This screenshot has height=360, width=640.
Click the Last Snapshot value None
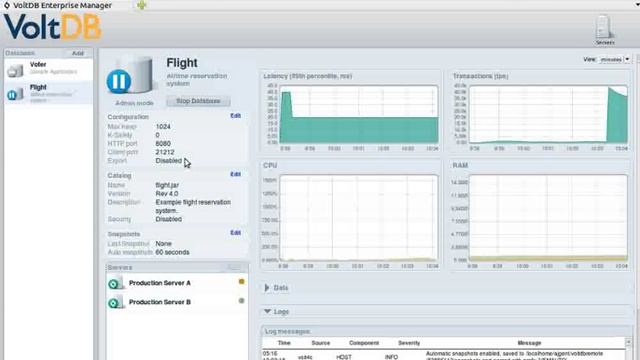pos(163,244)
